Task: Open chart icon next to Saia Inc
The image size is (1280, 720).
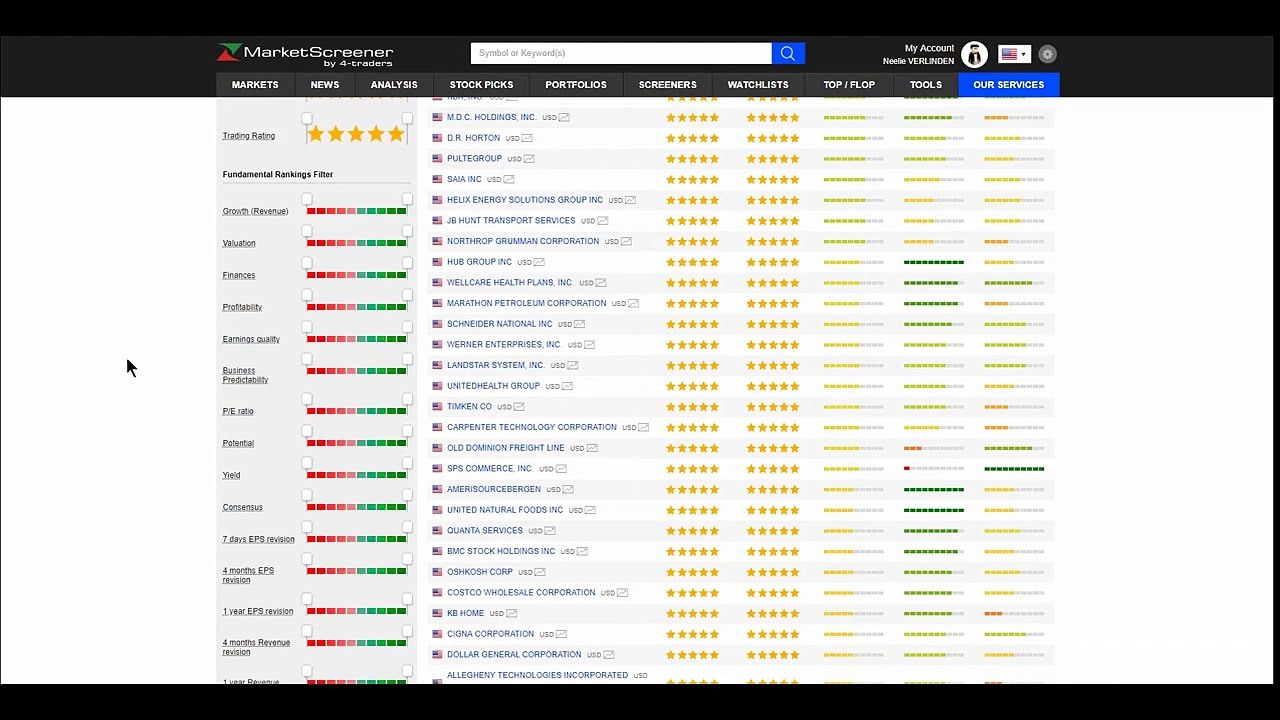Action: pos(509,180)
